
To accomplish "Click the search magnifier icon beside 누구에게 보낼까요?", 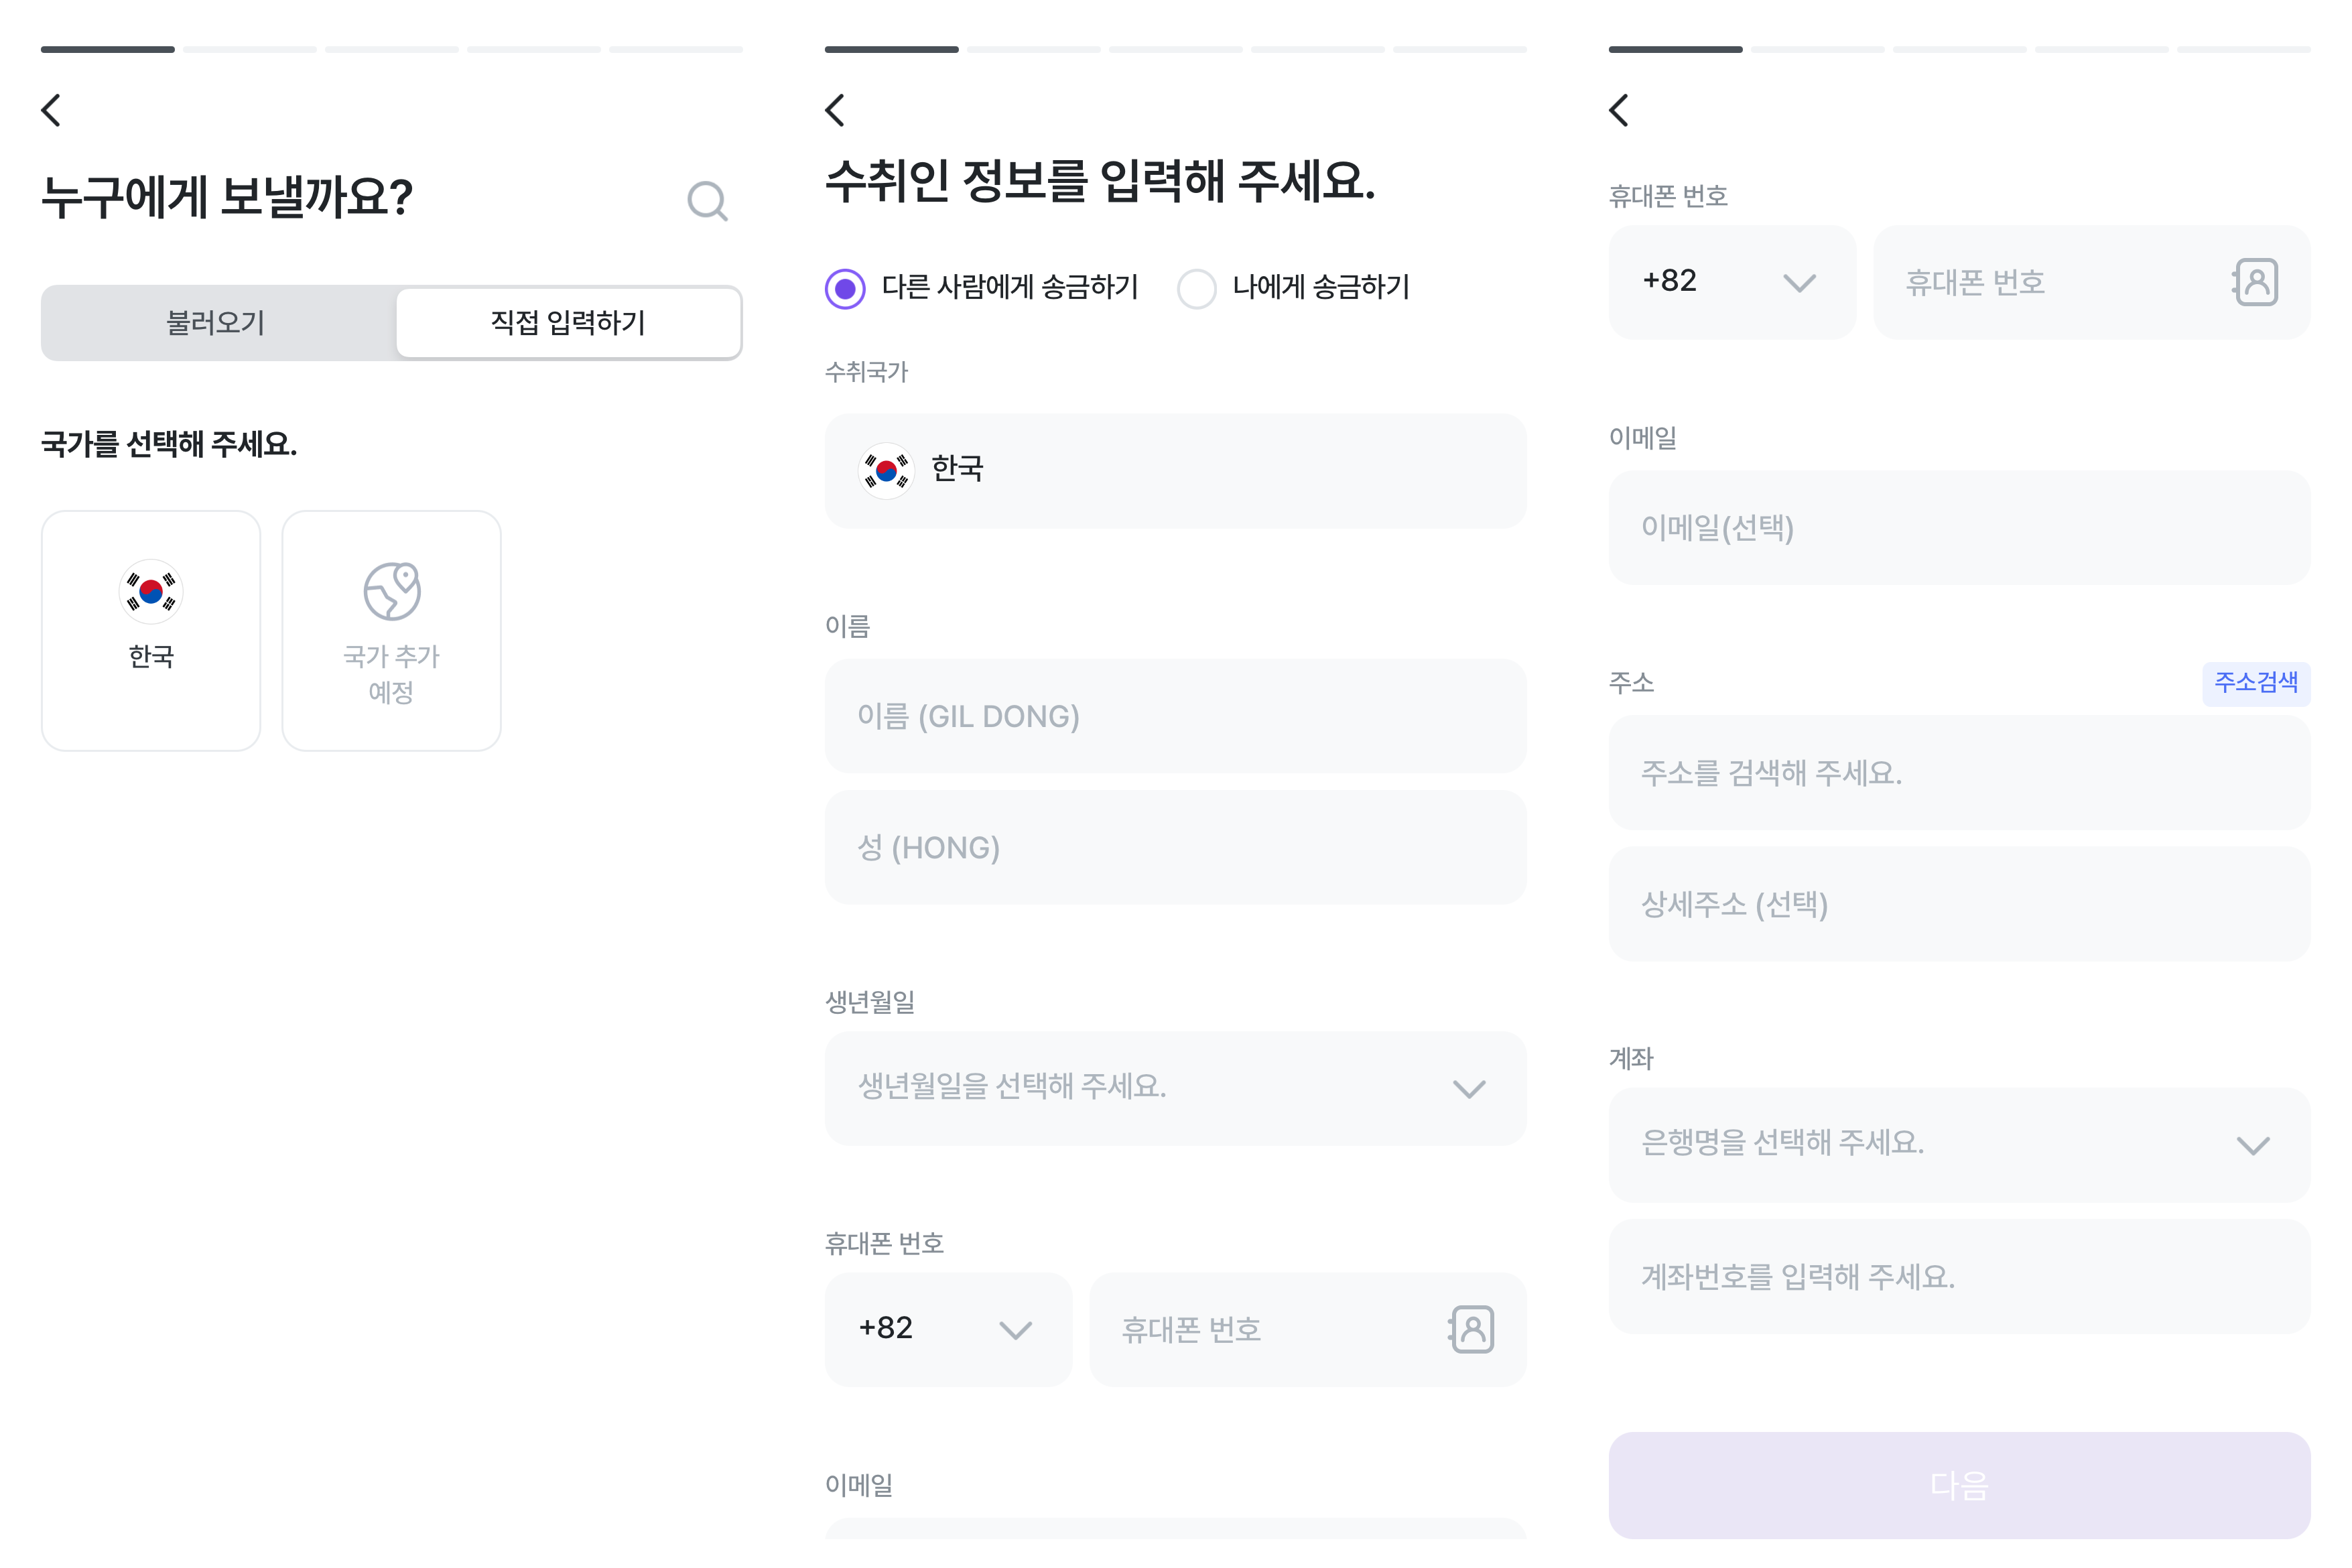I will [707, 201].
